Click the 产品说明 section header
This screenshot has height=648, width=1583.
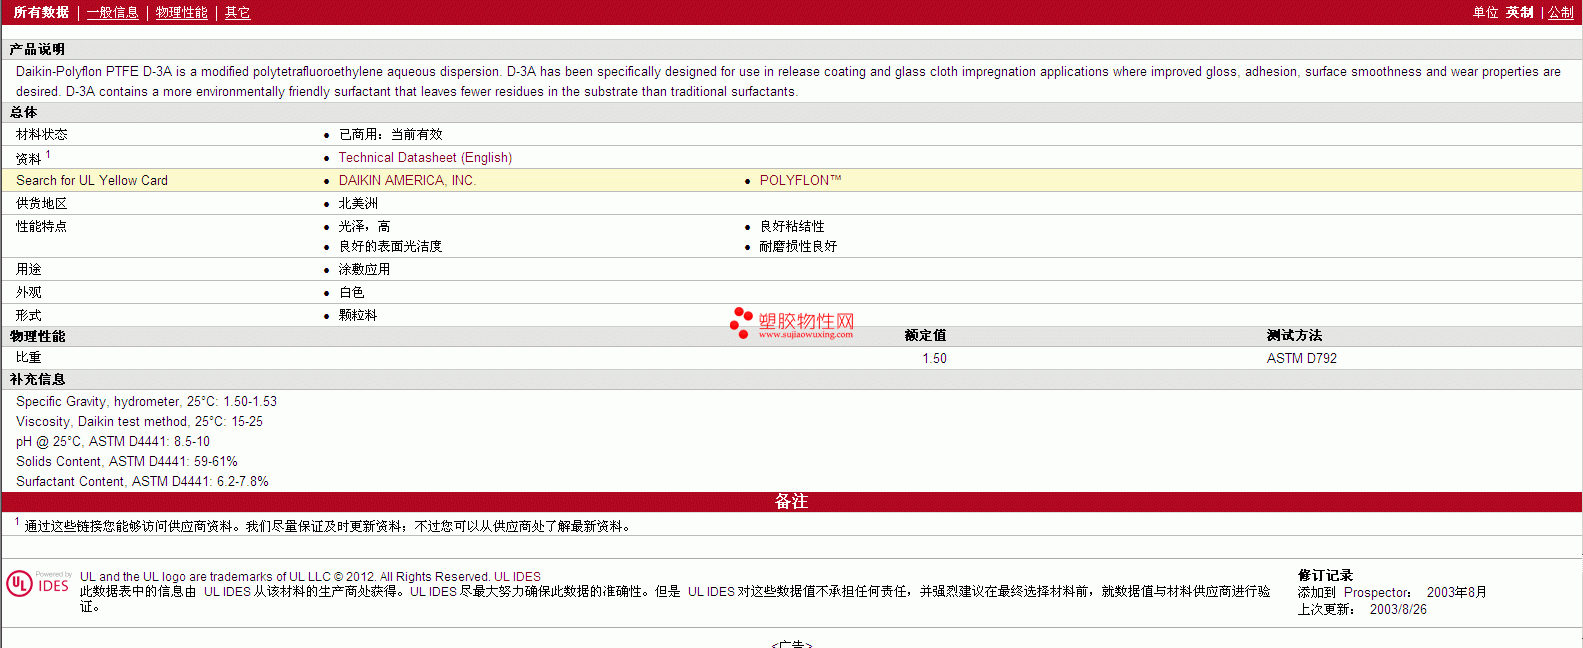pos(38,49)
